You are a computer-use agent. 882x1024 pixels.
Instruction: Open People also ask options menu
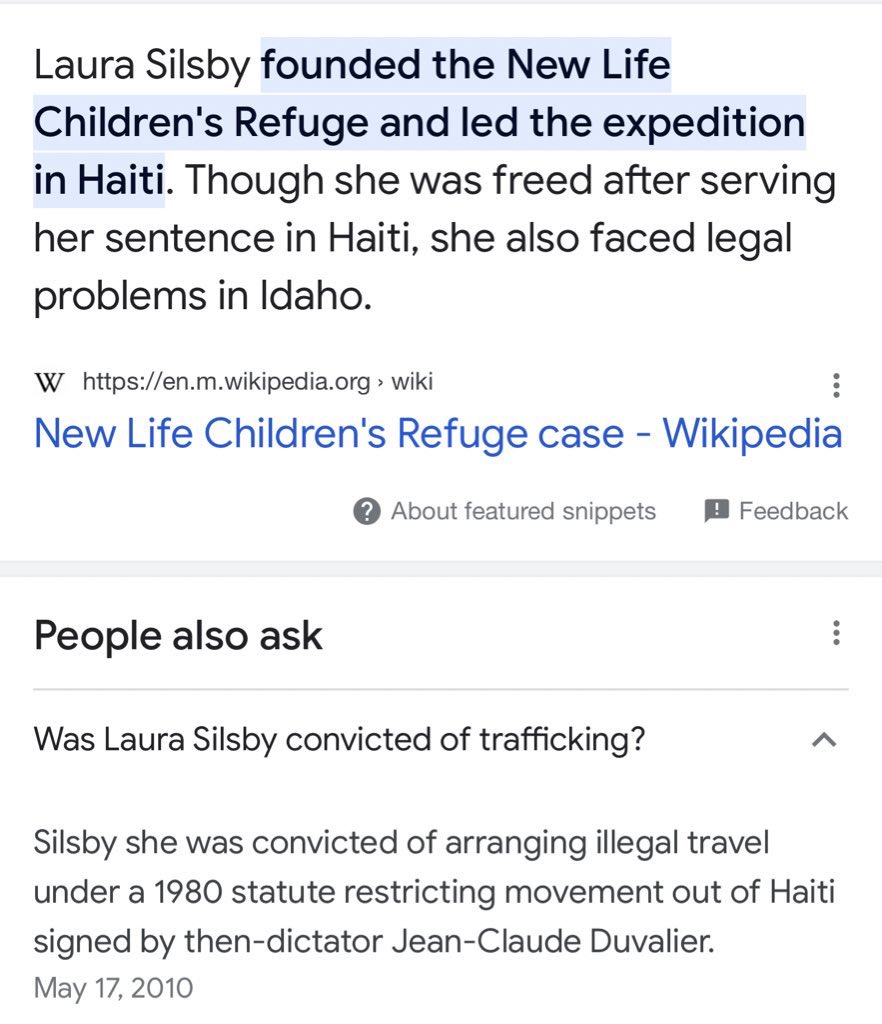pyautogui.click(x=836, y=633)
